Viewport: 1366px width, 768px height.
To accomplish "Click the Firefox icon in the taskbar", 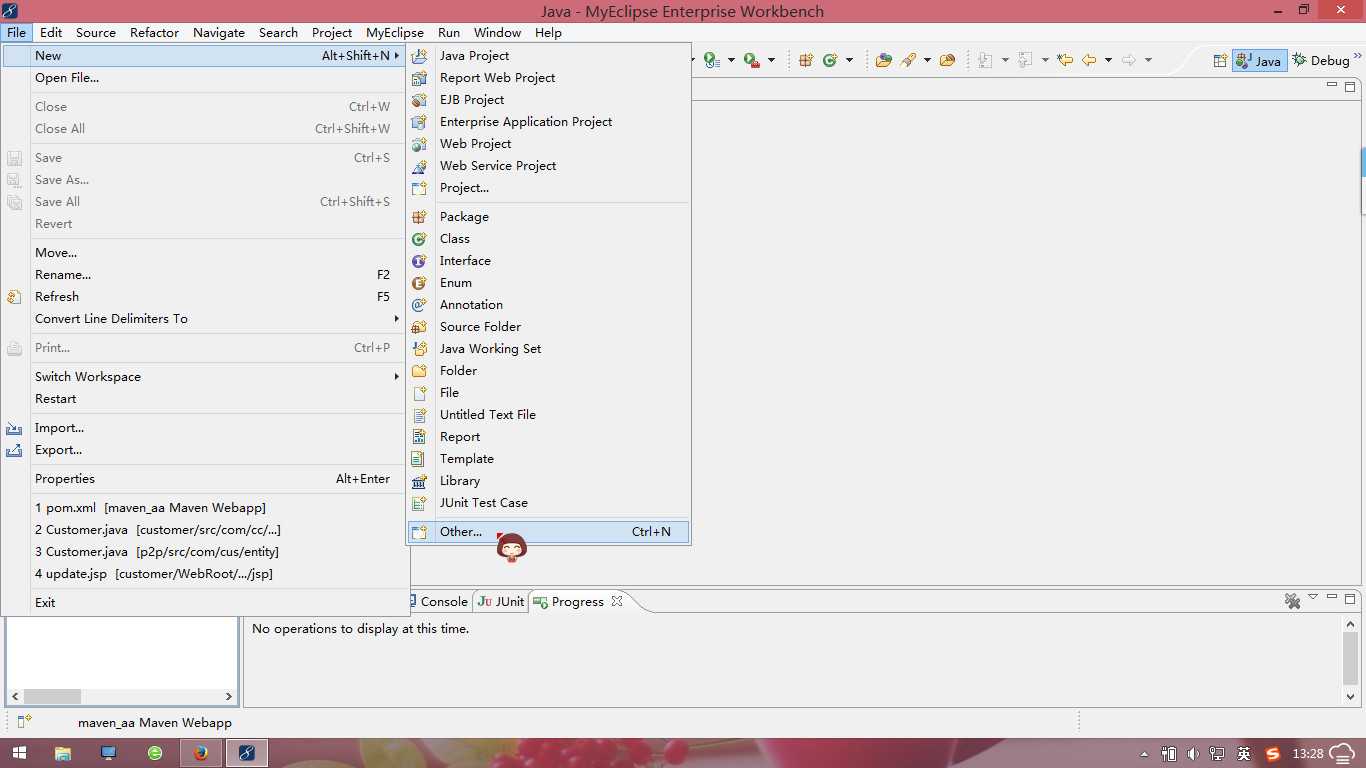I will click(x=201, y=753).
